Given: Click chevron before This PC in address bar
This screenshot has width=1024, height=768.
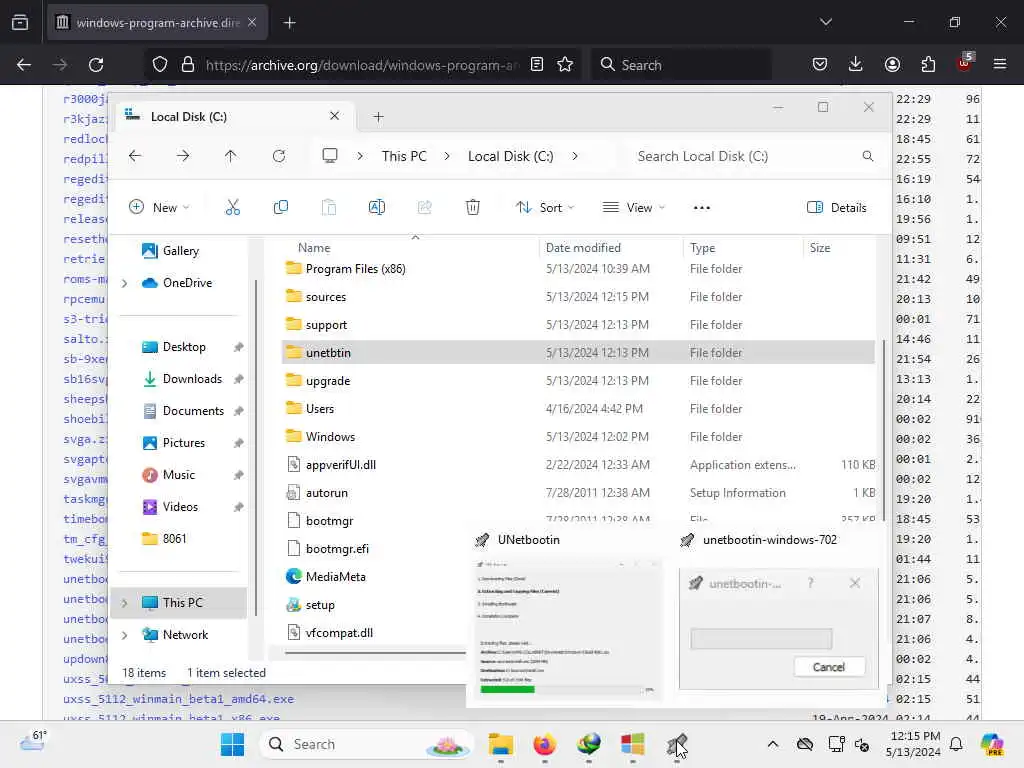Looking at the screenshot, I should click(360, 156).
